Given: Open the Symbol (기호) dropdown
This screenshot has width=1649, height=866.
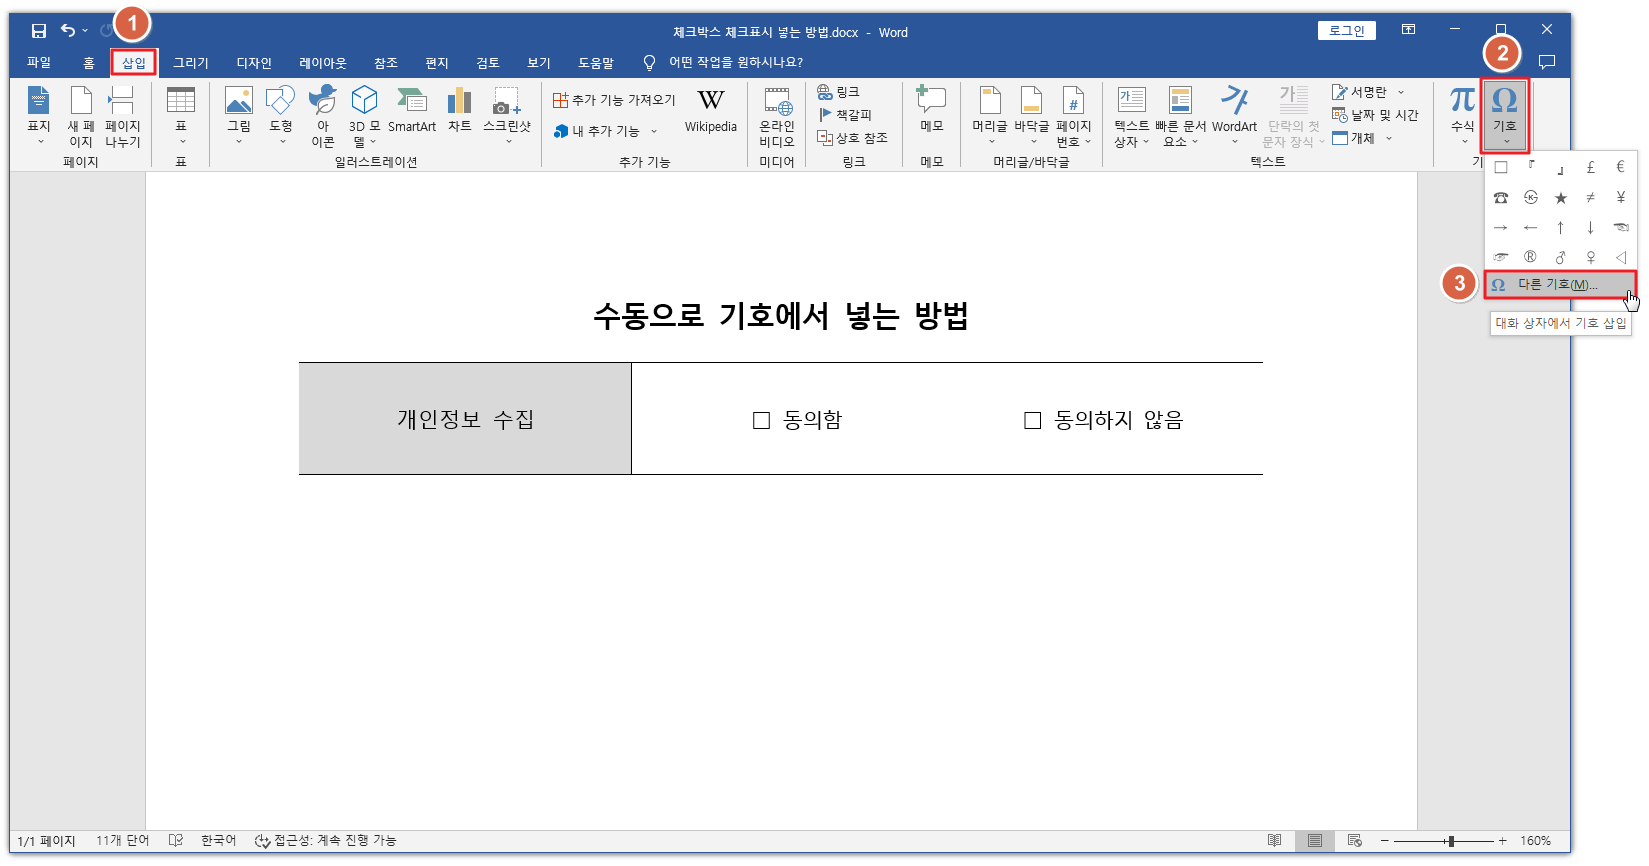Looking at the screenshot, I should [x=1504, y=116].
